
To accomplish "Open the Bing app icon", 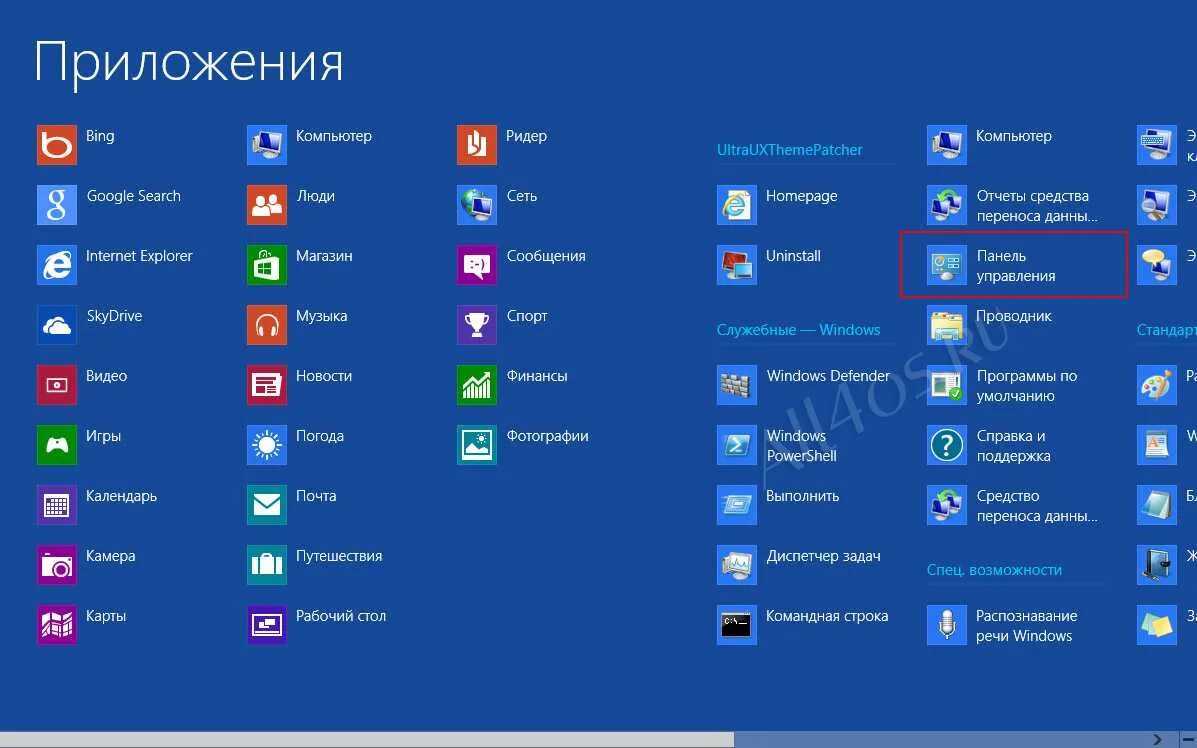I will [56, 144].
